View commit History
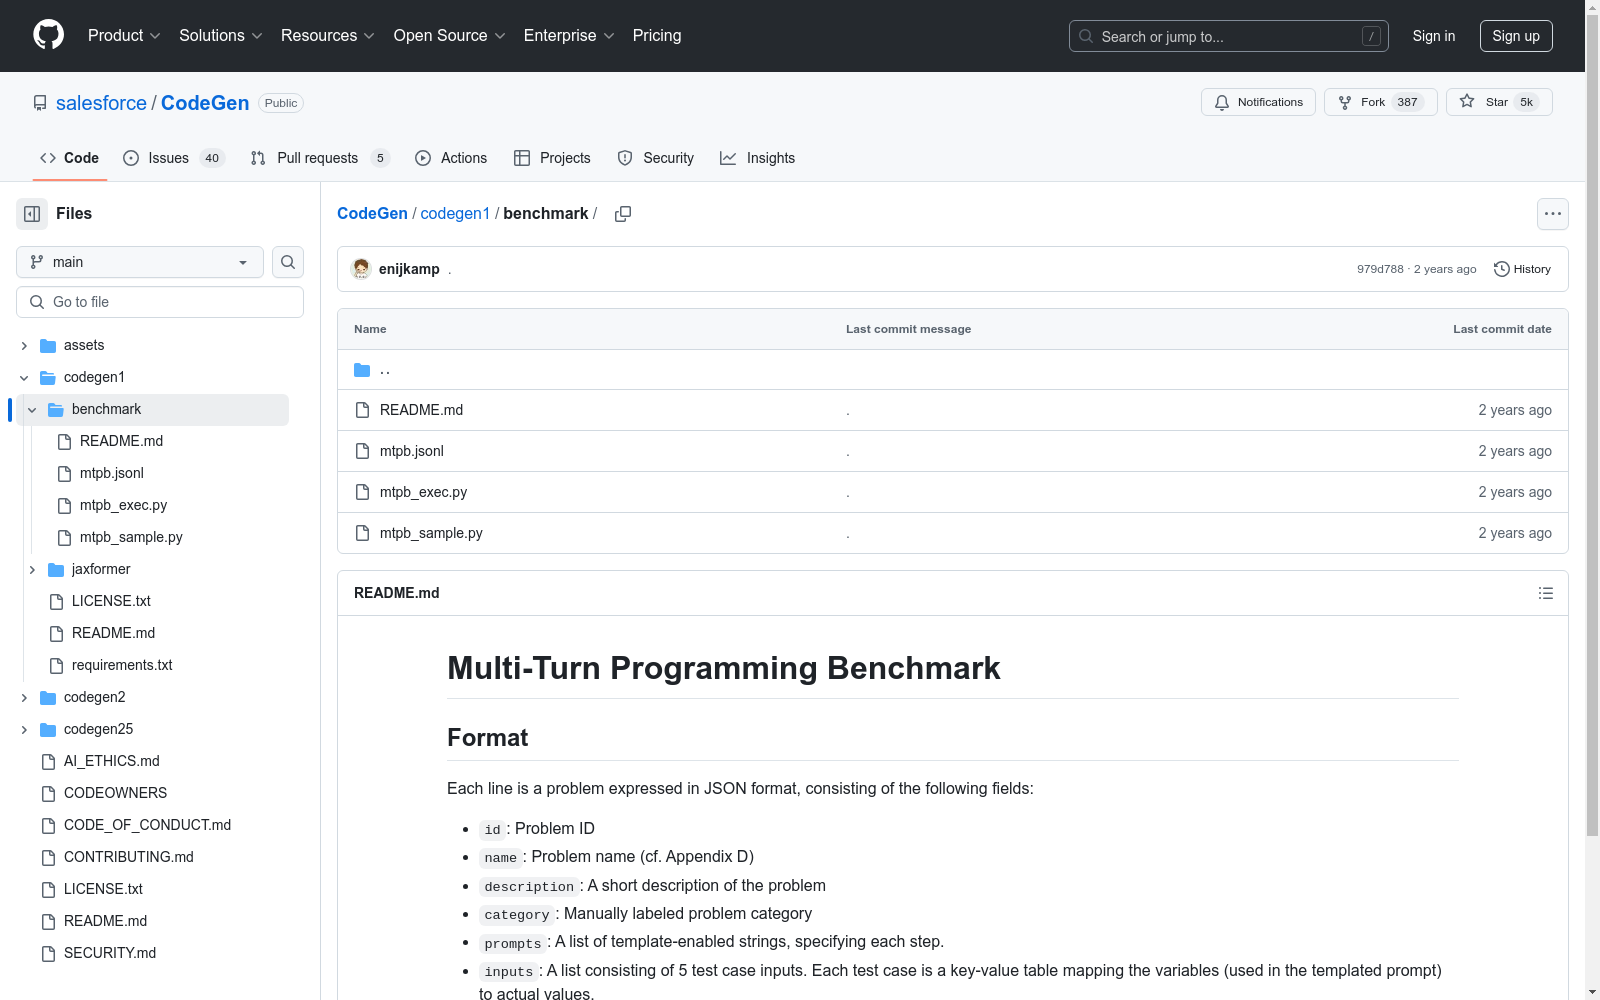Screen dimensions: 1600x1000 pyautogui.click(x=1522, y=269)
